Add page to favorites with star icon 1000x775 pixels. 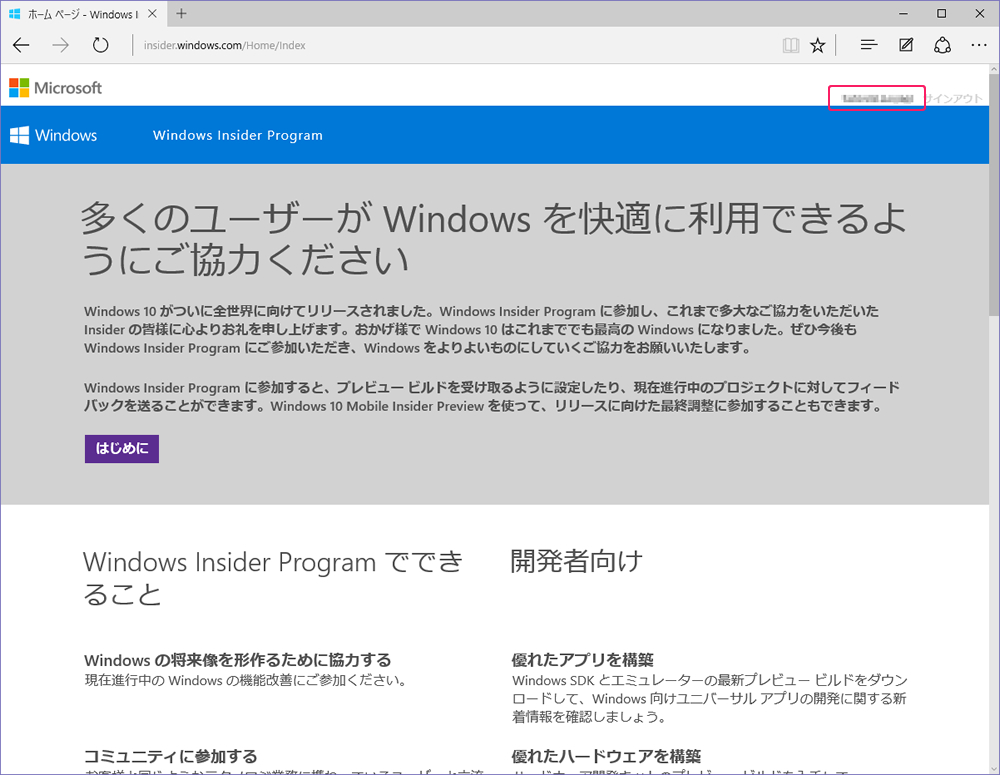818,45
